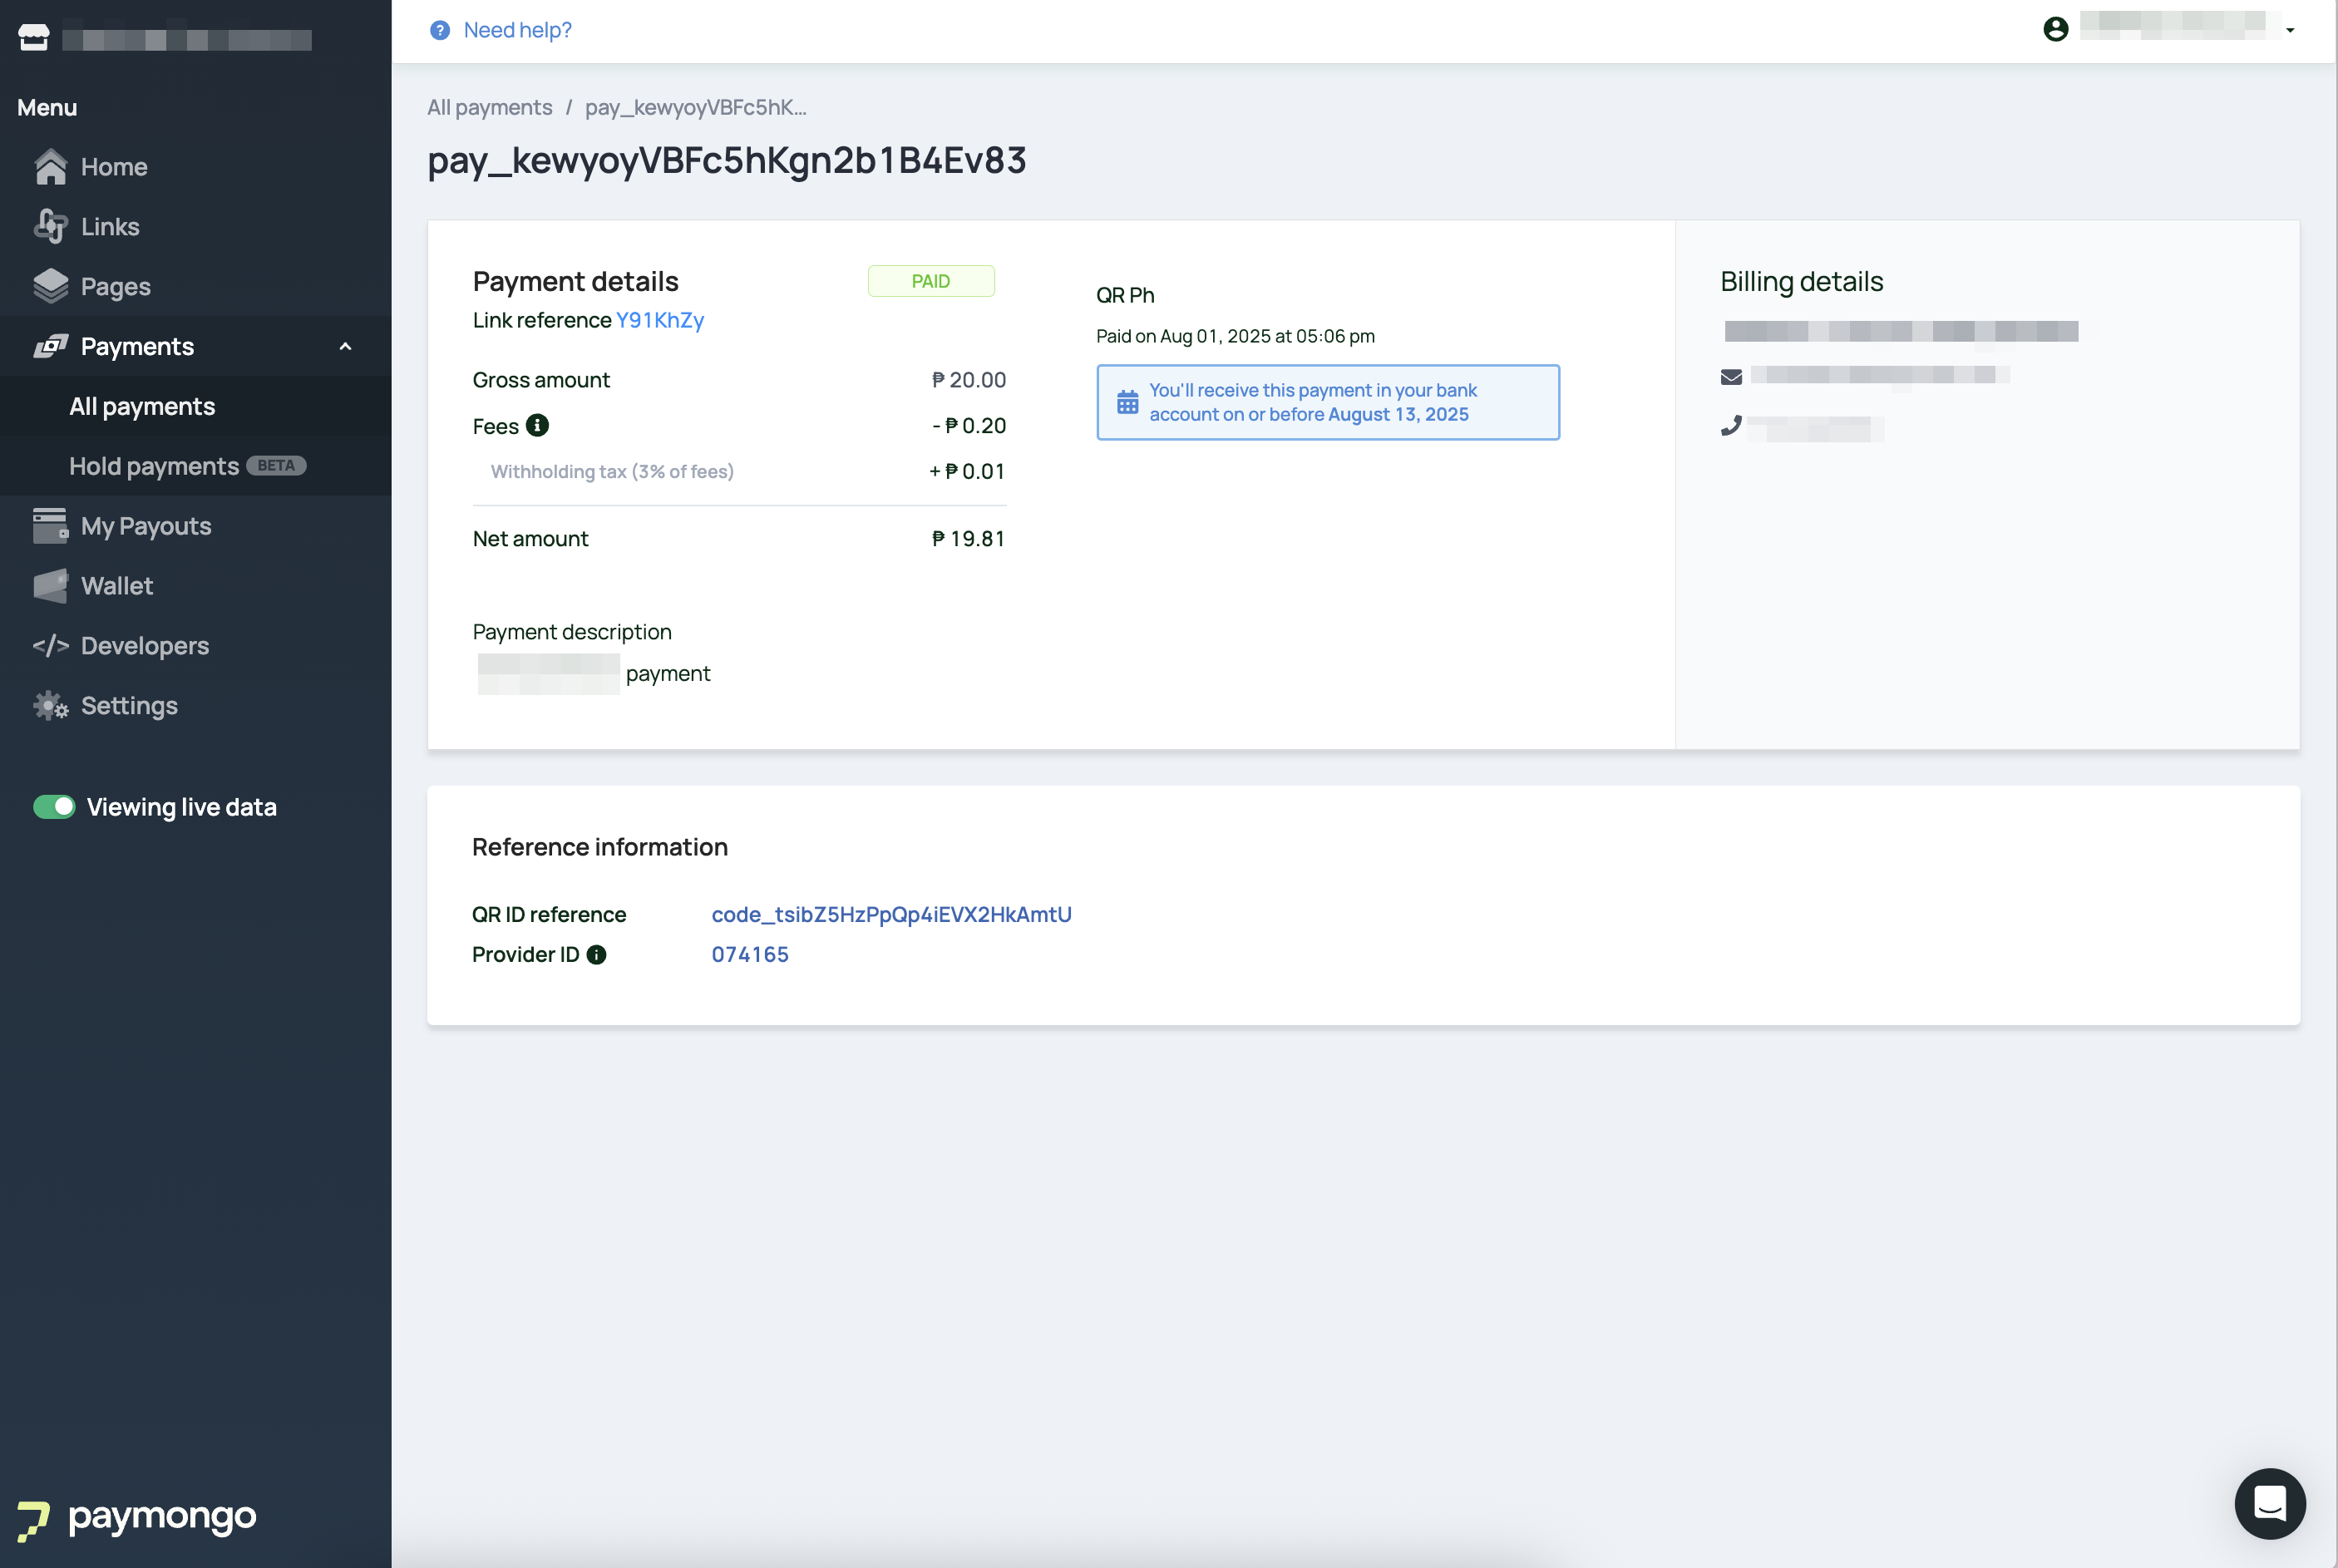This screenshot has height=1568, width=2338.
Task: Click the Need help? link
Action: point(517,30)
